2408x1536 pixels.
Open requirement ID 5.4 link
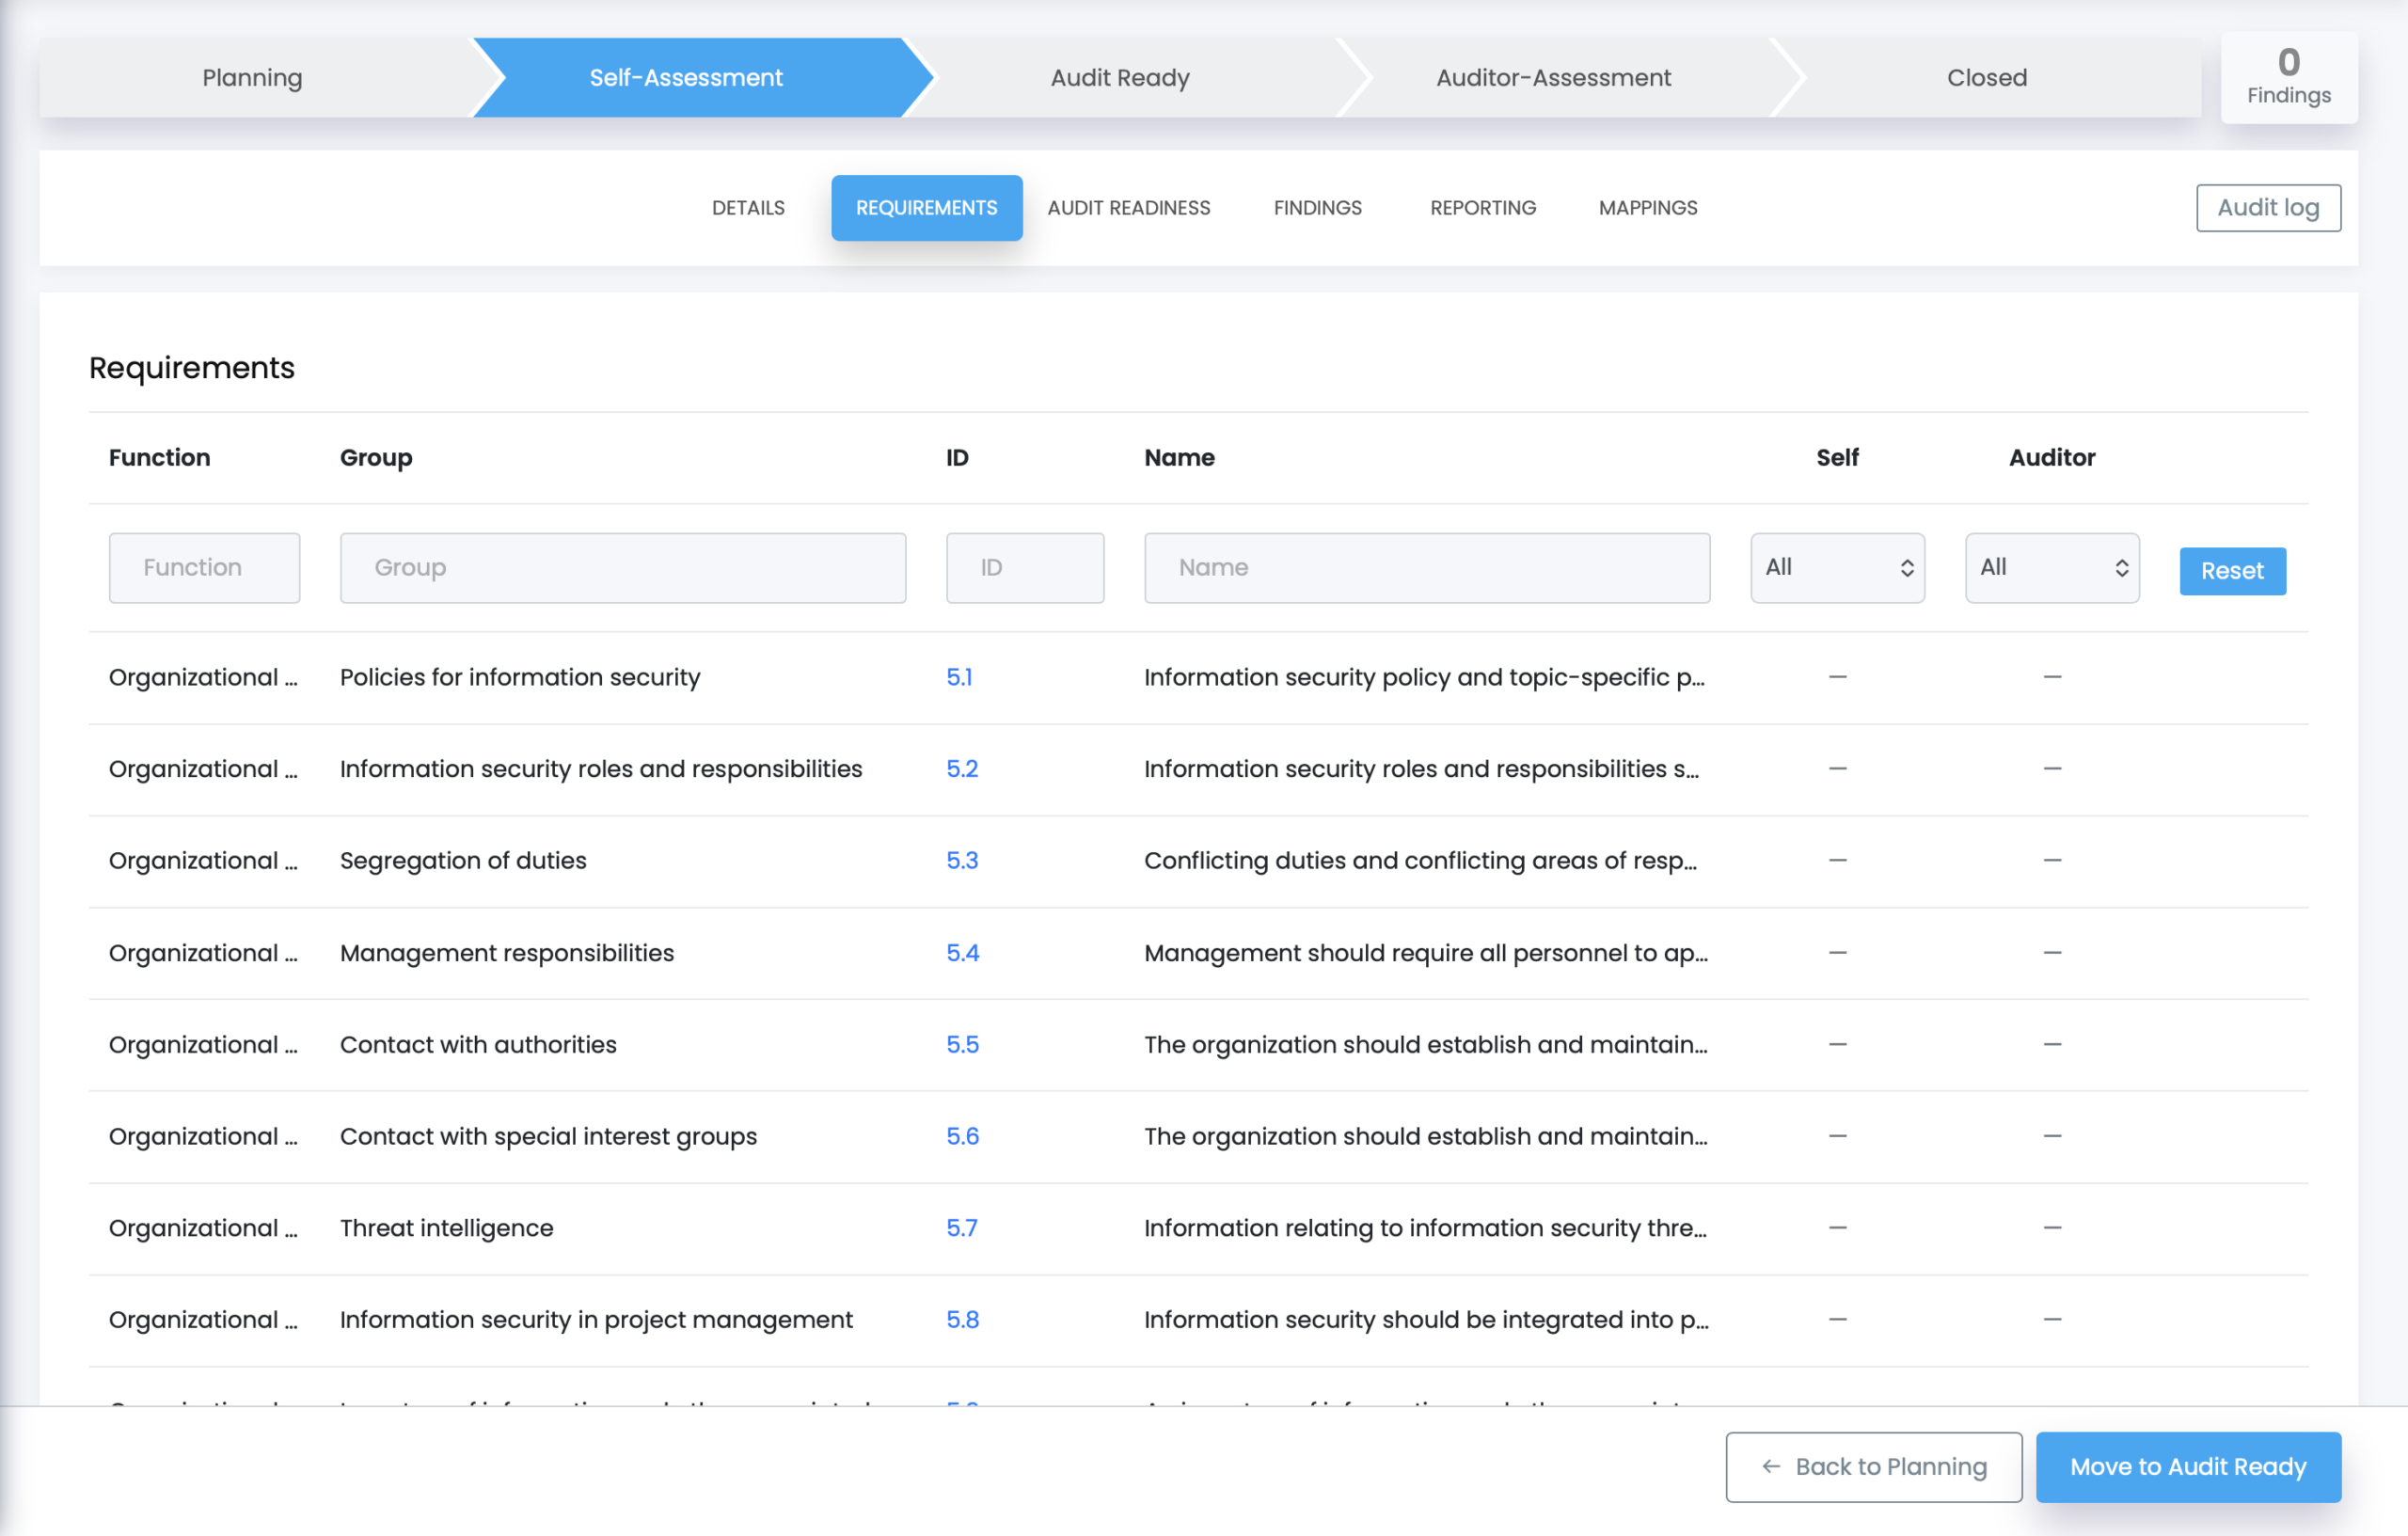962,953
